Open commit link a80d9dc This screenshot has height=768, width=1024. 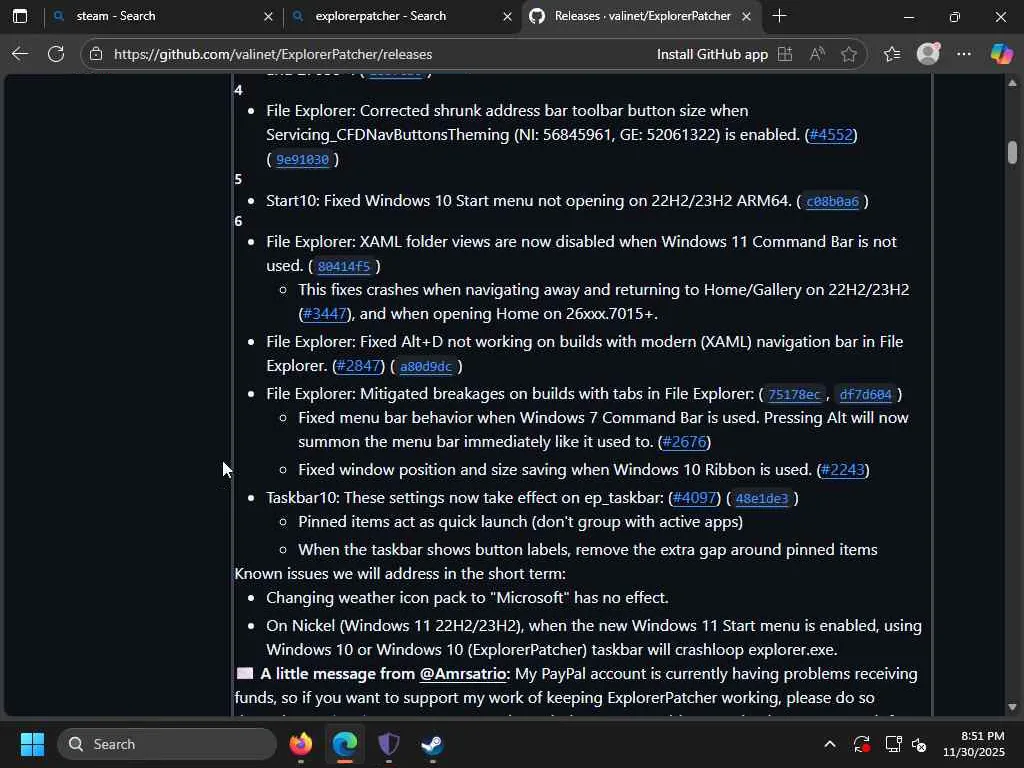(x=426, y=366)
